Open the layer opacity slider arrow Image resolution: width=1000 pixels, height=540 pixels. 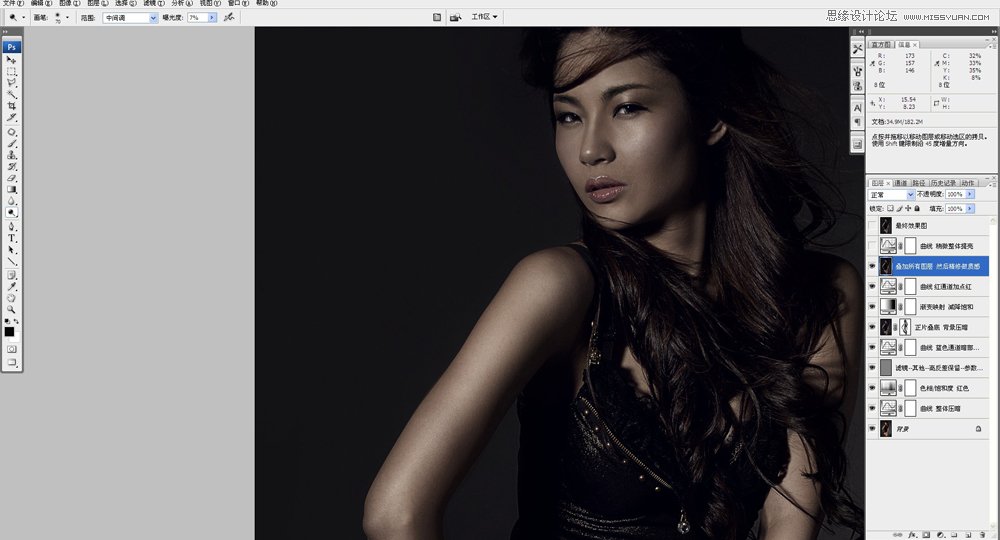coord(970,194)
